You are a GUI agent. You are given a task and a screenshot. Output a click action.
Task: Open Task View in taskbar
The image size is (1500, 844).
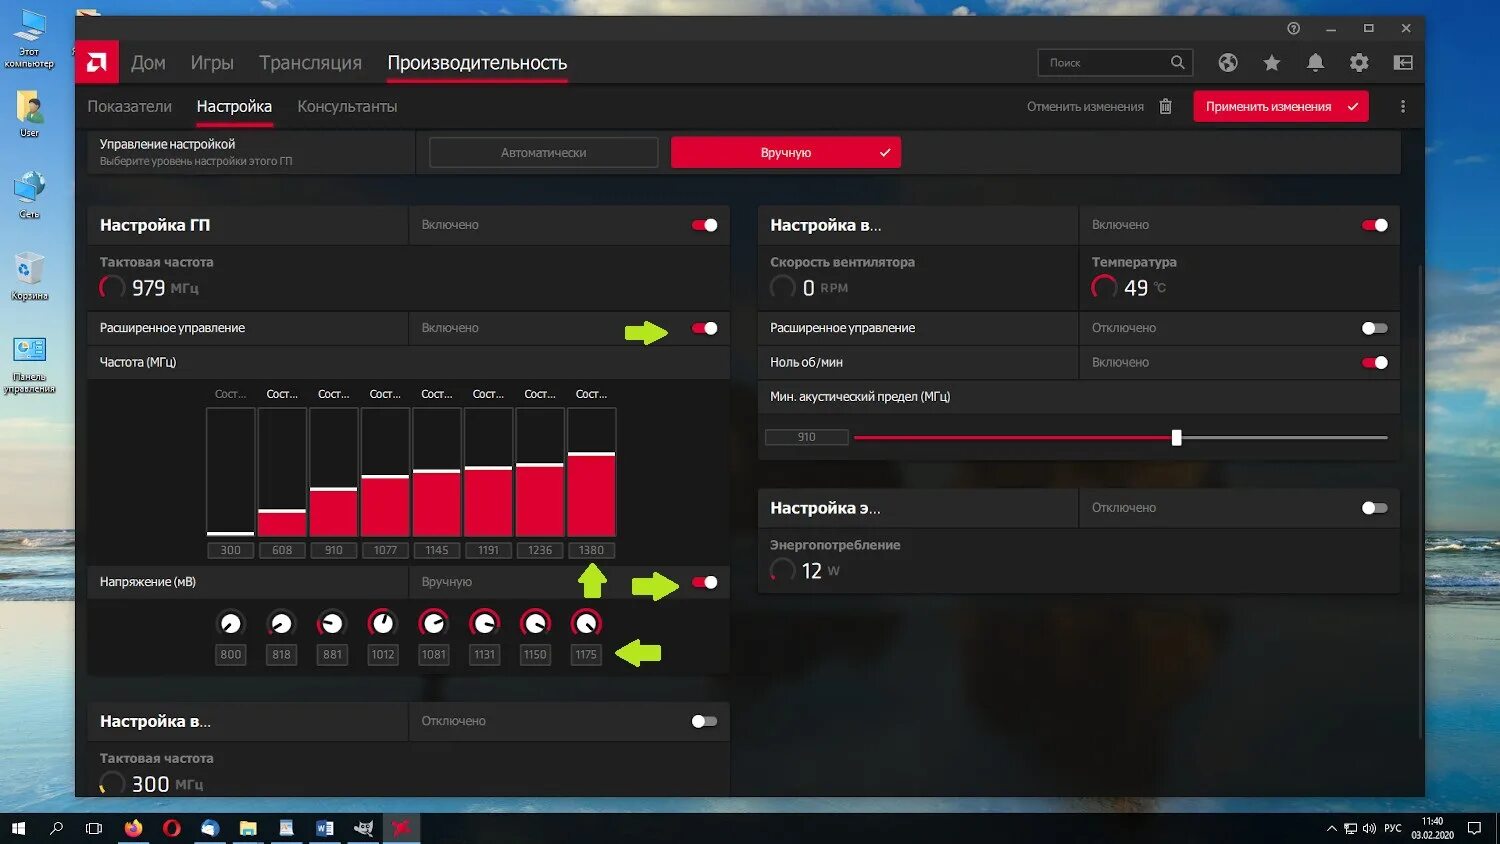[94, 828]
